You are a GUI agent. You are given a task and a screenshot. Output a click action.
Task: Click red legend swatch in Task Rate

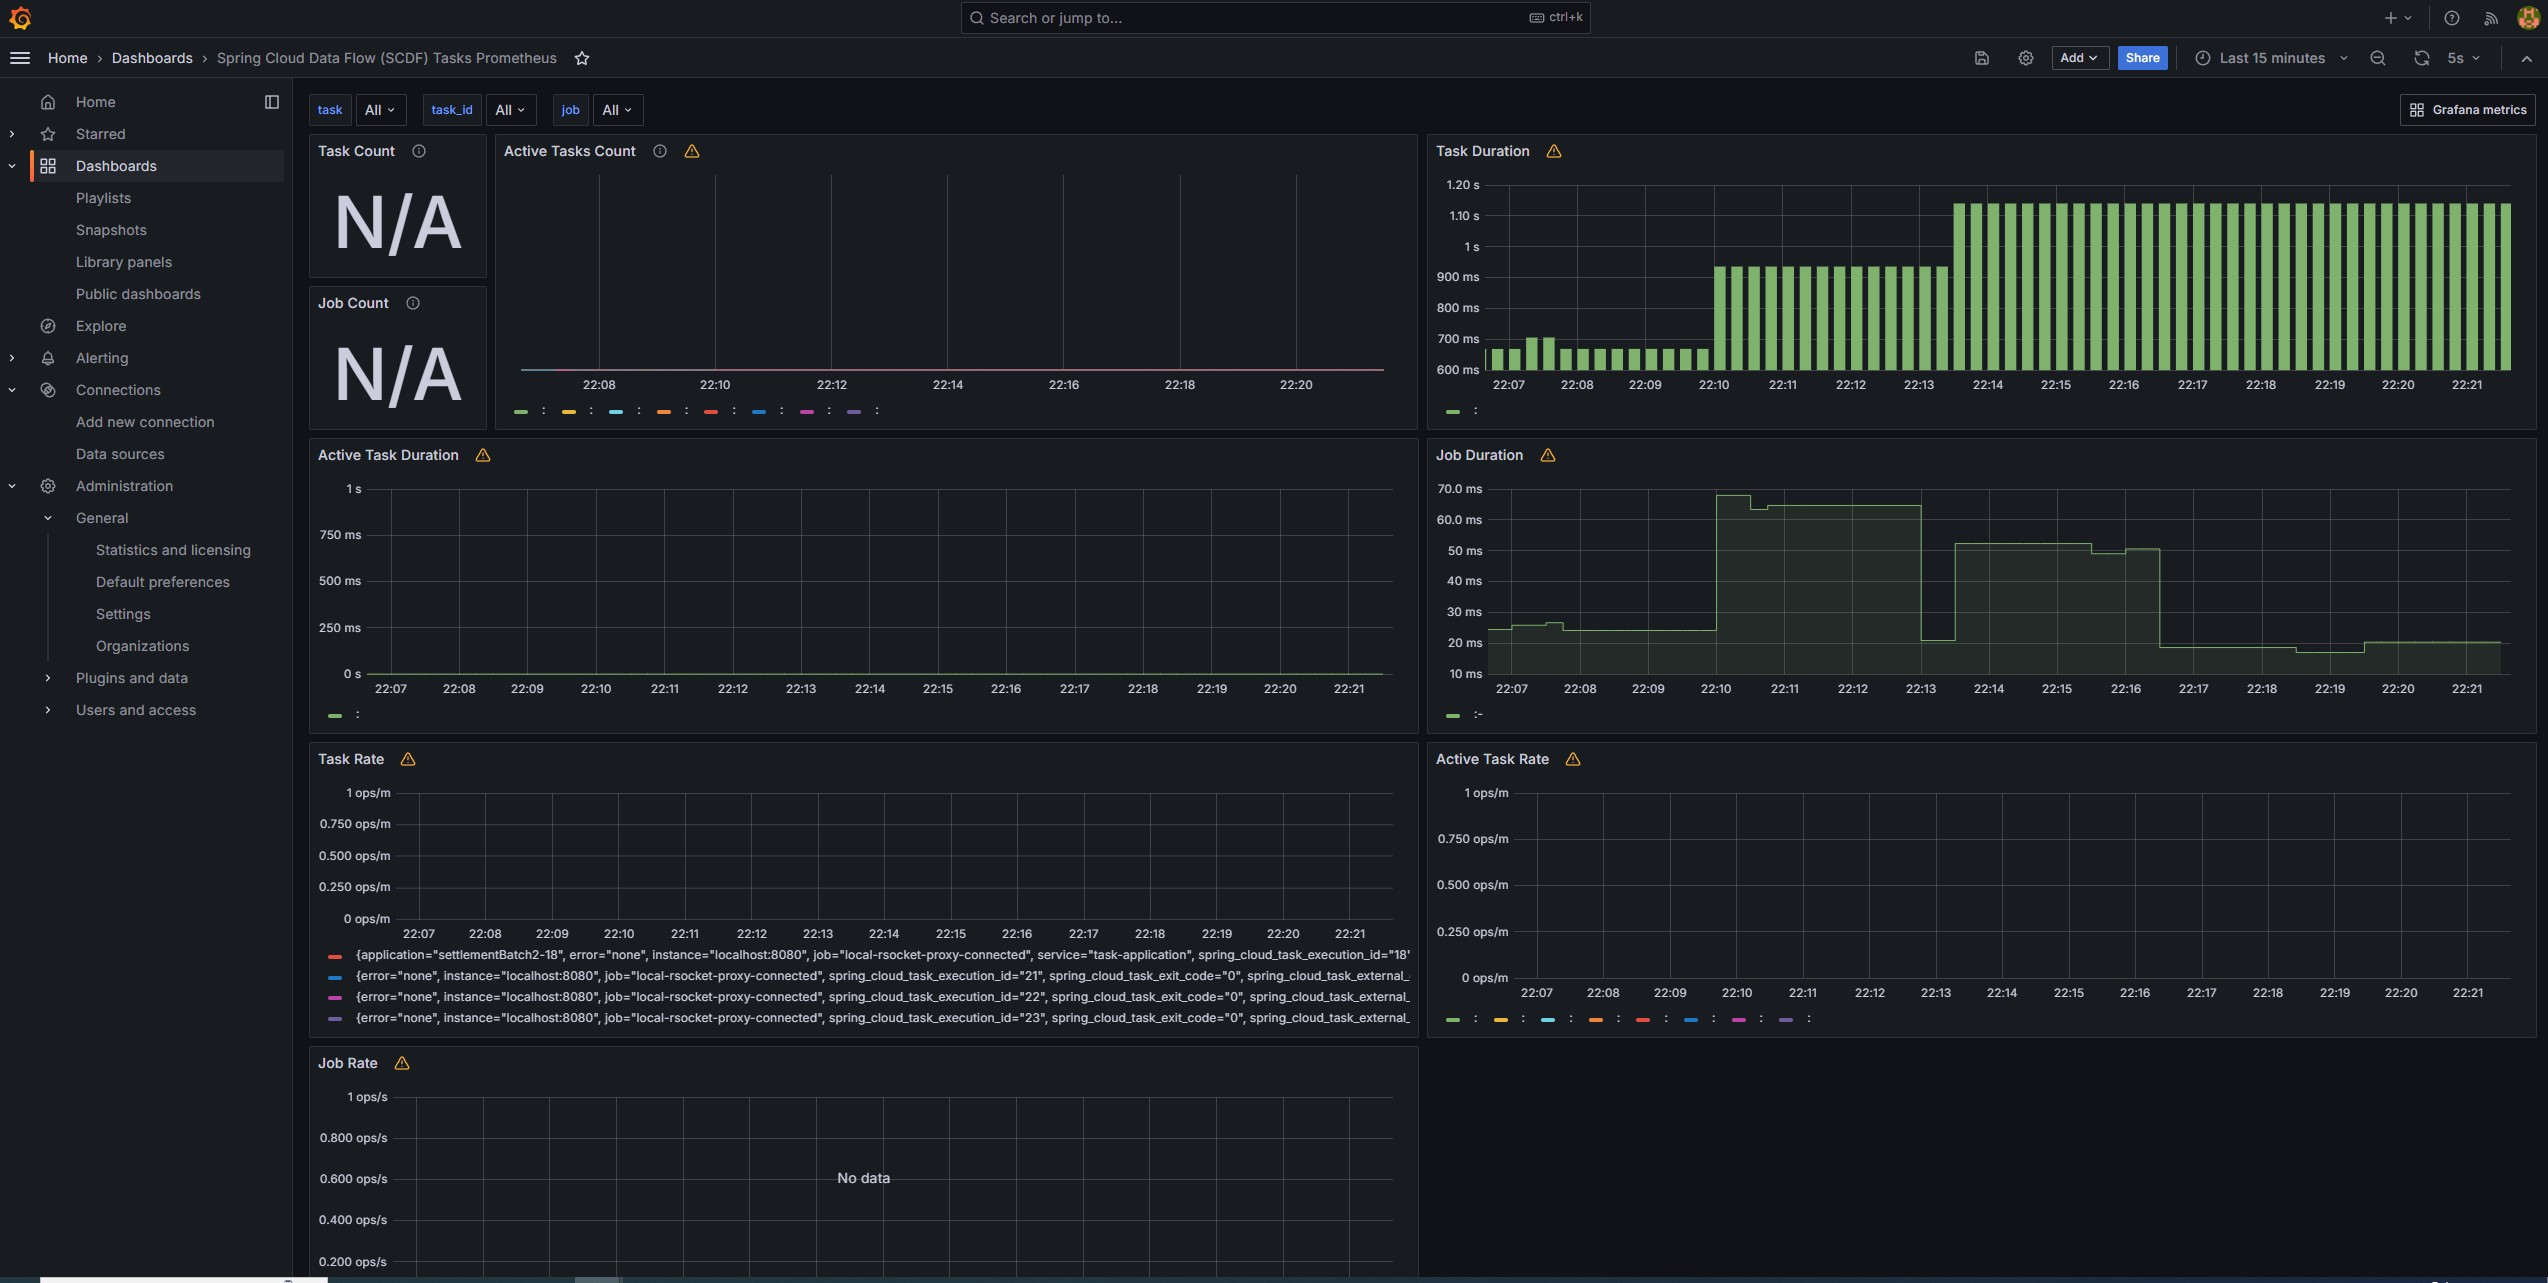pos(335,956)
